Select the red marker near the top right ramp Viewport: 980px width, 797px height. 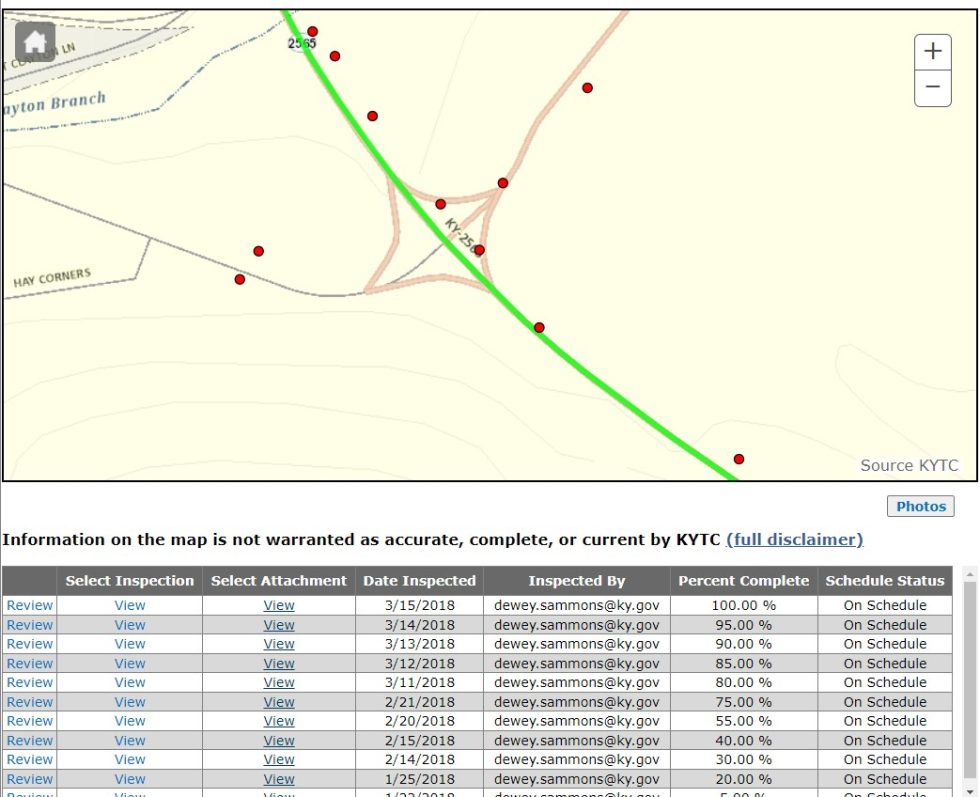(587, 88)
